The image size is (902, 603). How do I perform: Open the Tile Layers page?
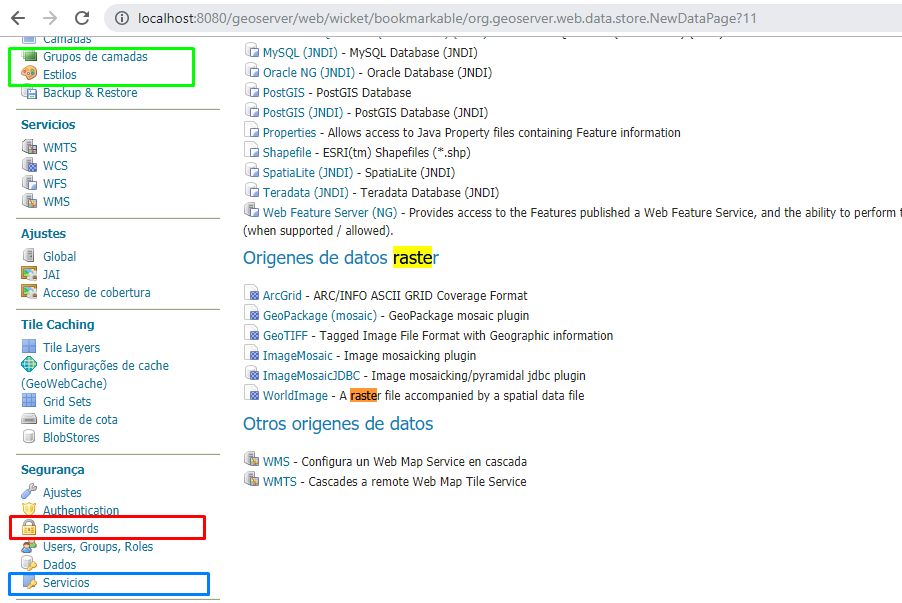coord(71,347)
